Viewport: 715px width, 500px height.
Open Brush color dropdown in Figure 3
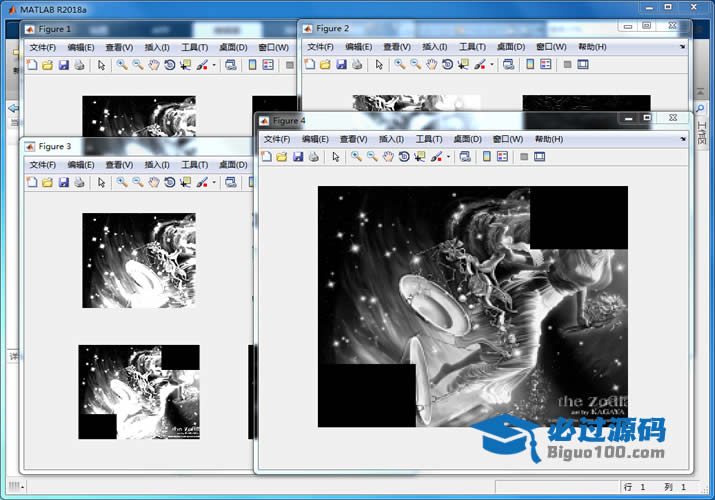click(x=214, y=182)
